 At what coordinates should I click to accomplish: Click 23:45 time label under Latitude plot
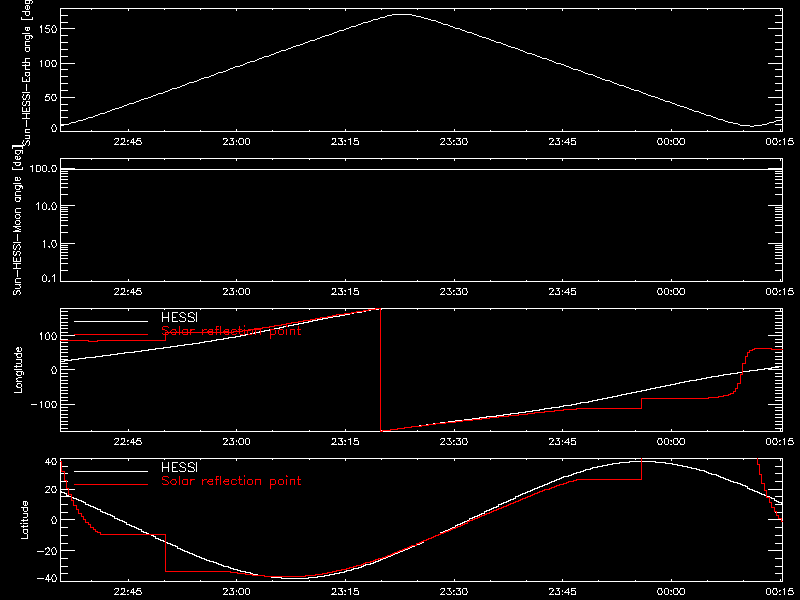coord(562,592)
